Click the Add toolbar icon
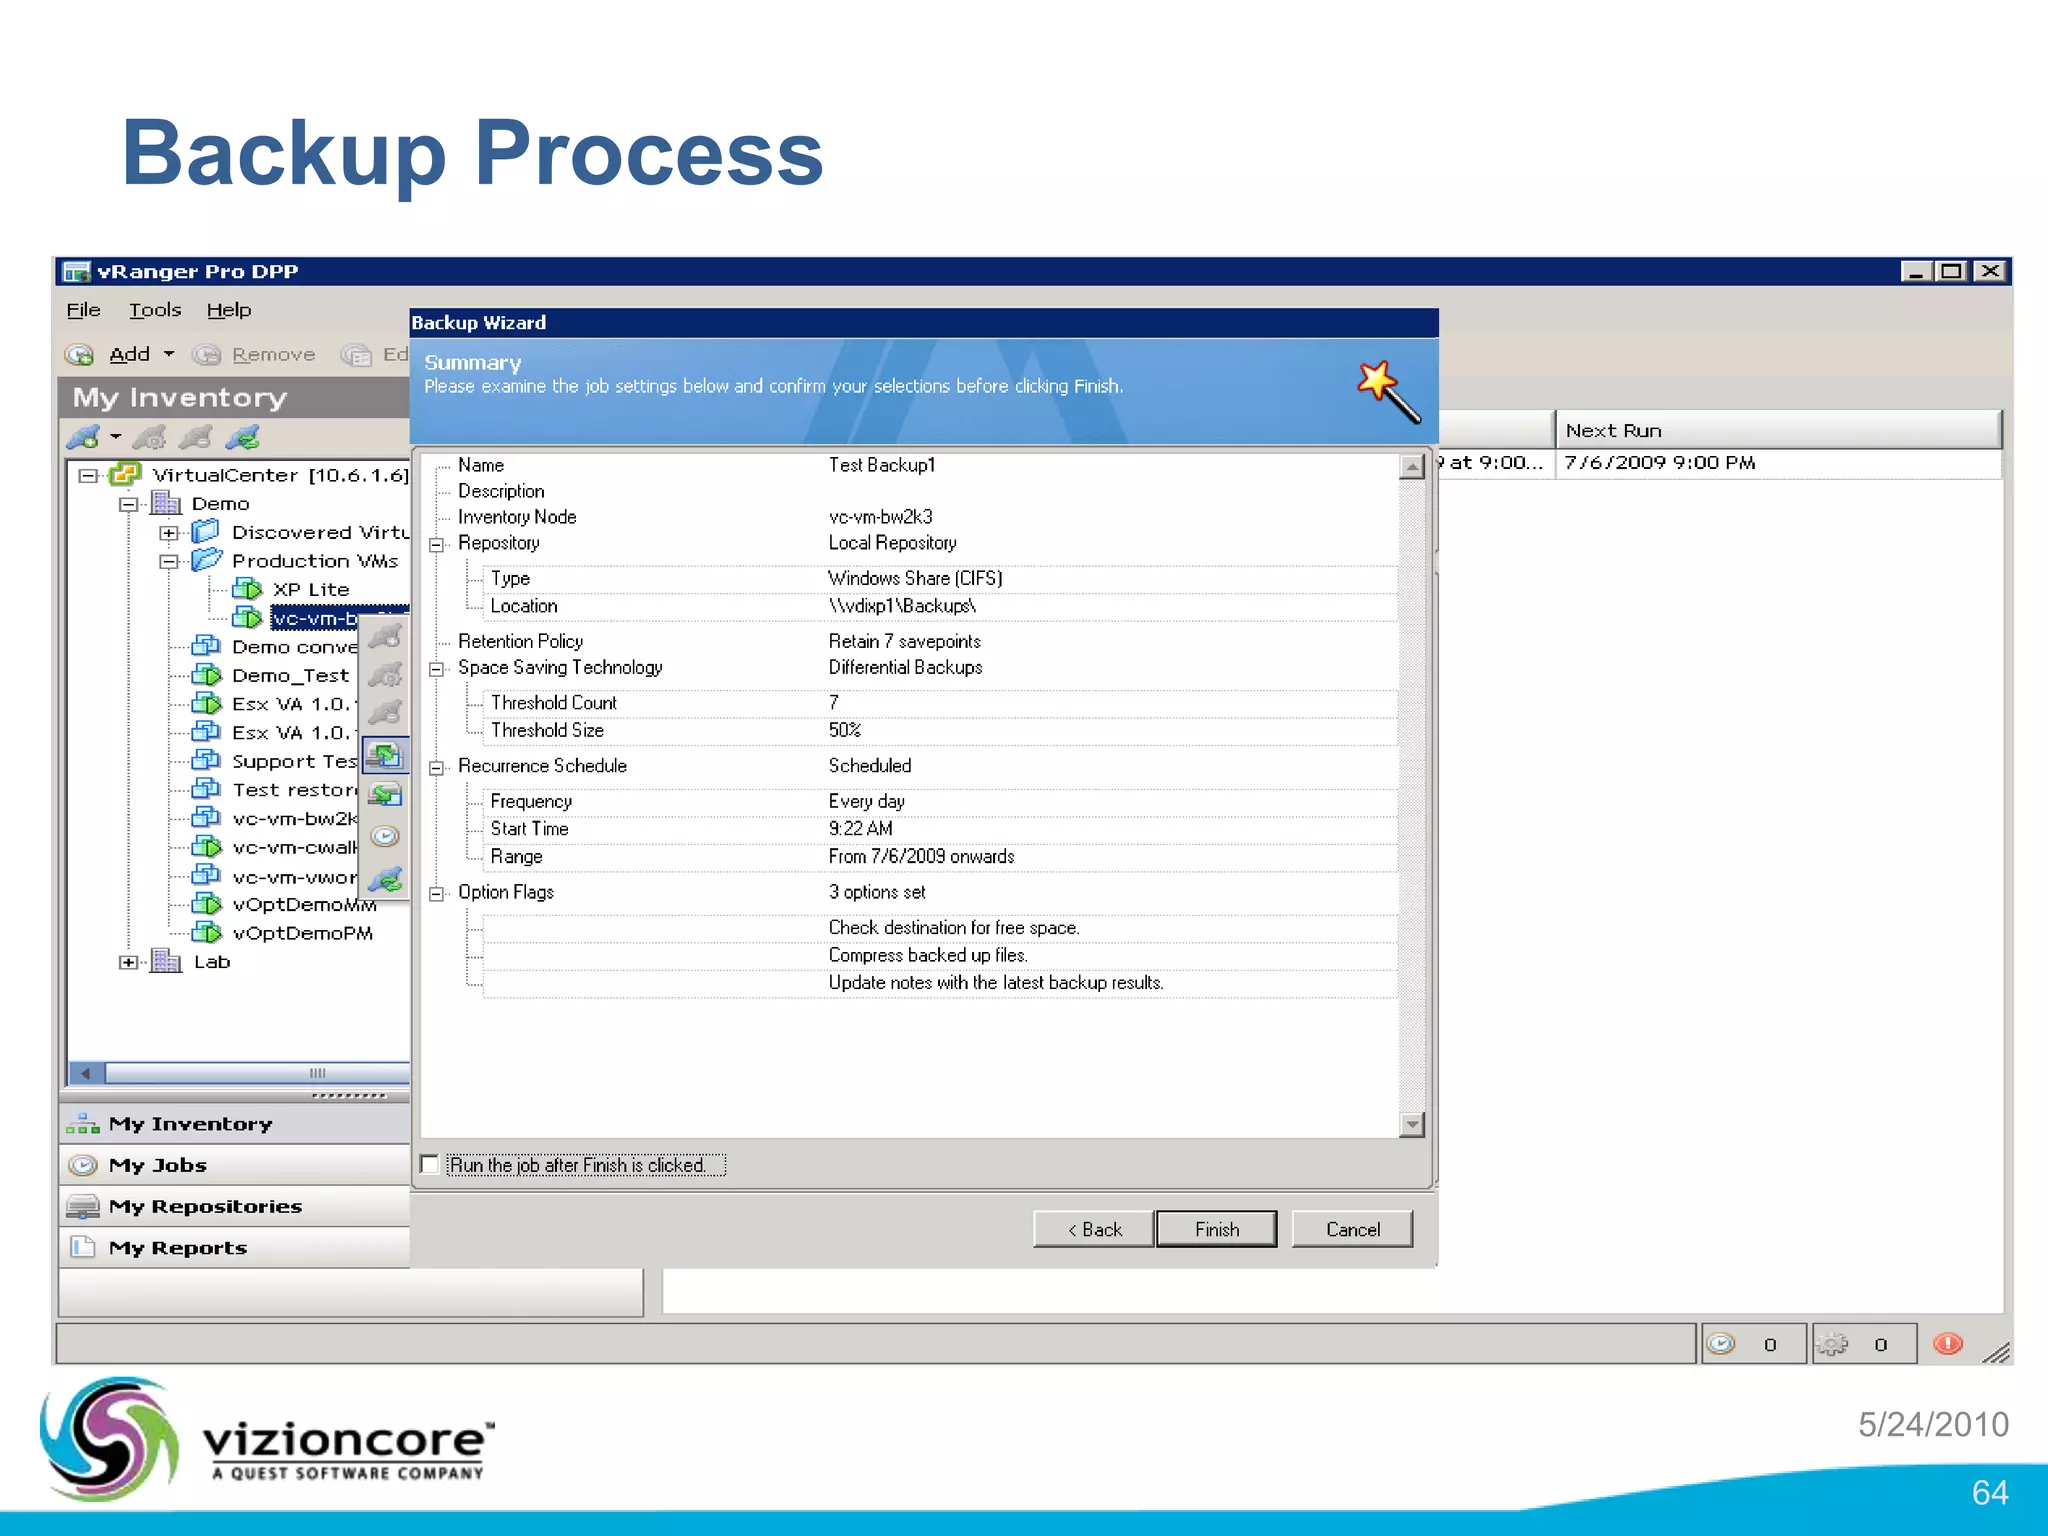This screenshot has height=1536, width=2048. (79, 354)
